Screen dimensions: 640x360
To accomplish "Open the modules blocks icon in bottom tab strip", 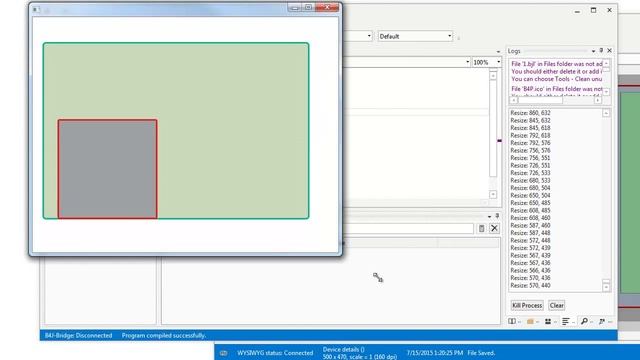I will point(548,322).
